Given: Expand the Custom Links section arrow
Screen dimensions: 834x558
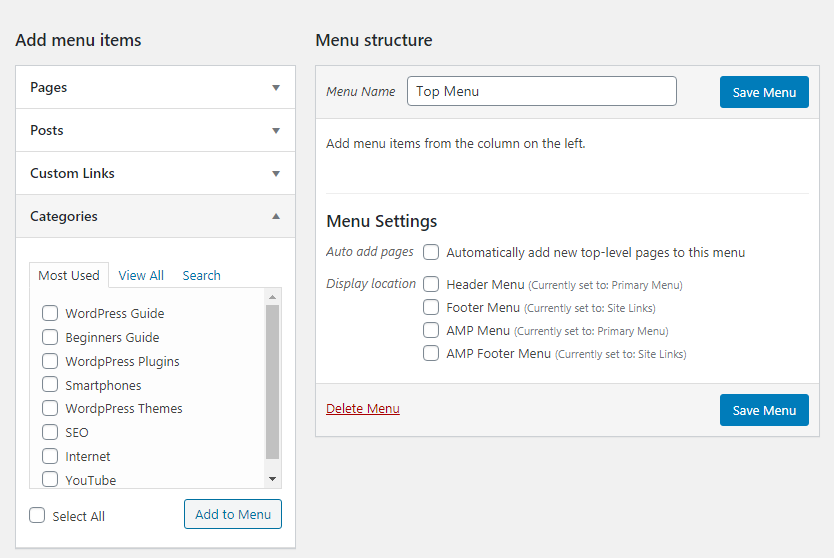Looking at the screenshot, I should coord(276,173).
